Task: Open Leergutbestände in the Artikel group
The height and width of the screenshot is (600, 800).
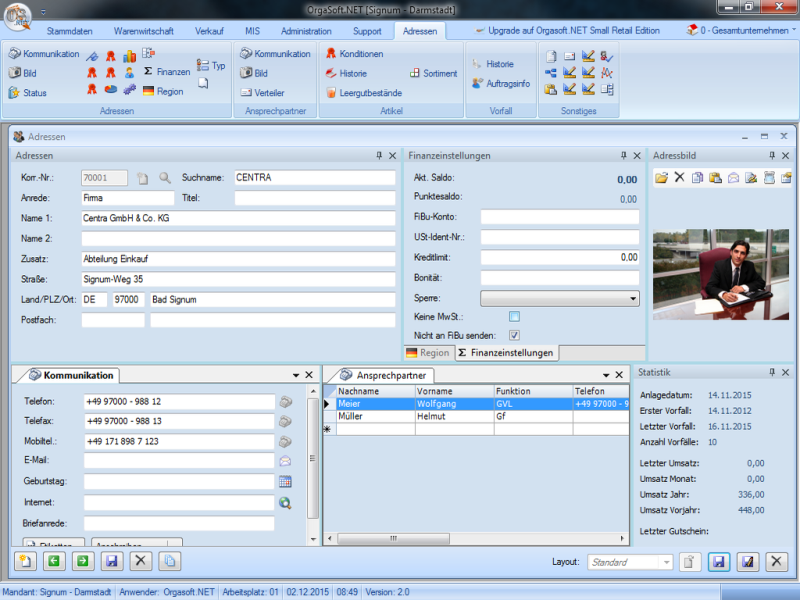Action: click(368, 93)
